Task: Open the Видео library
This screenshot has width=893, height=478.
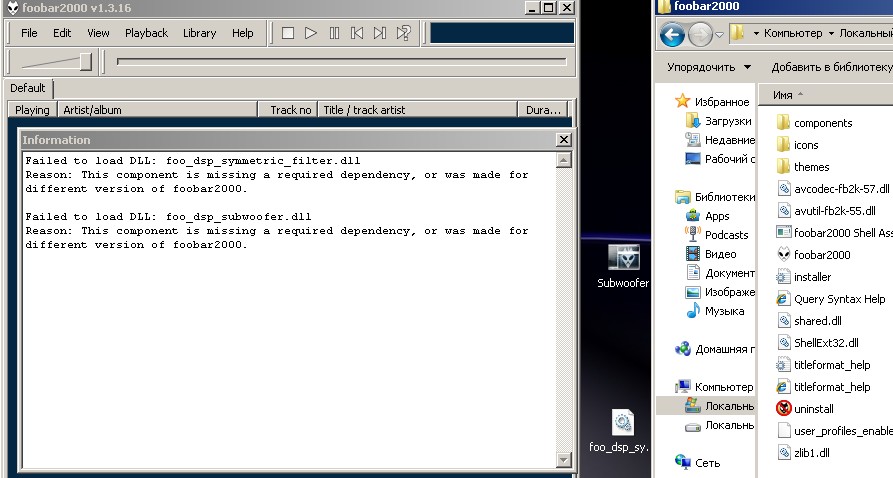Action: click(x=711, y=254)
